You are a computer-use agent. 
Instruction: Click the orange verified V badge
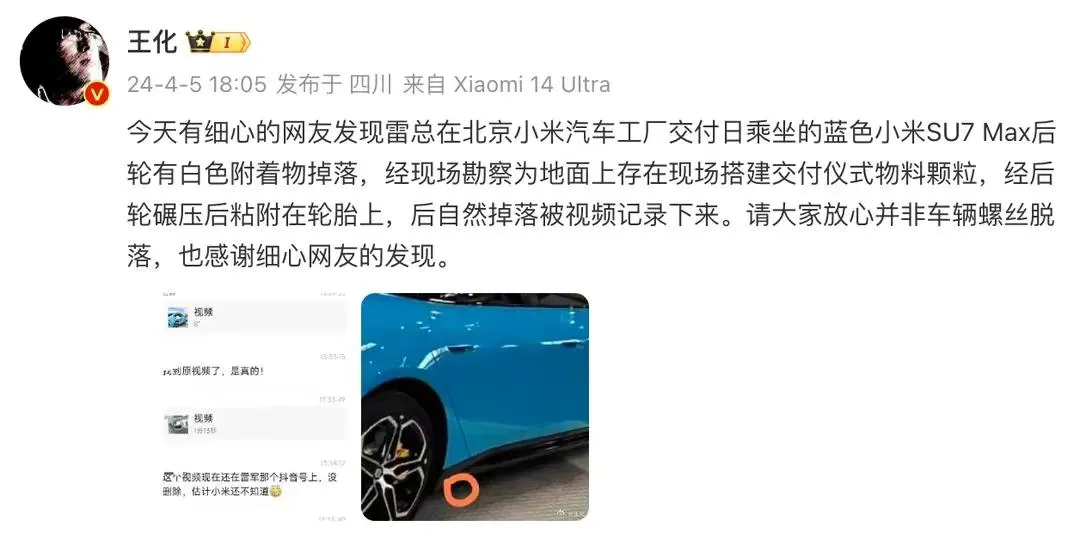[98, 94]
